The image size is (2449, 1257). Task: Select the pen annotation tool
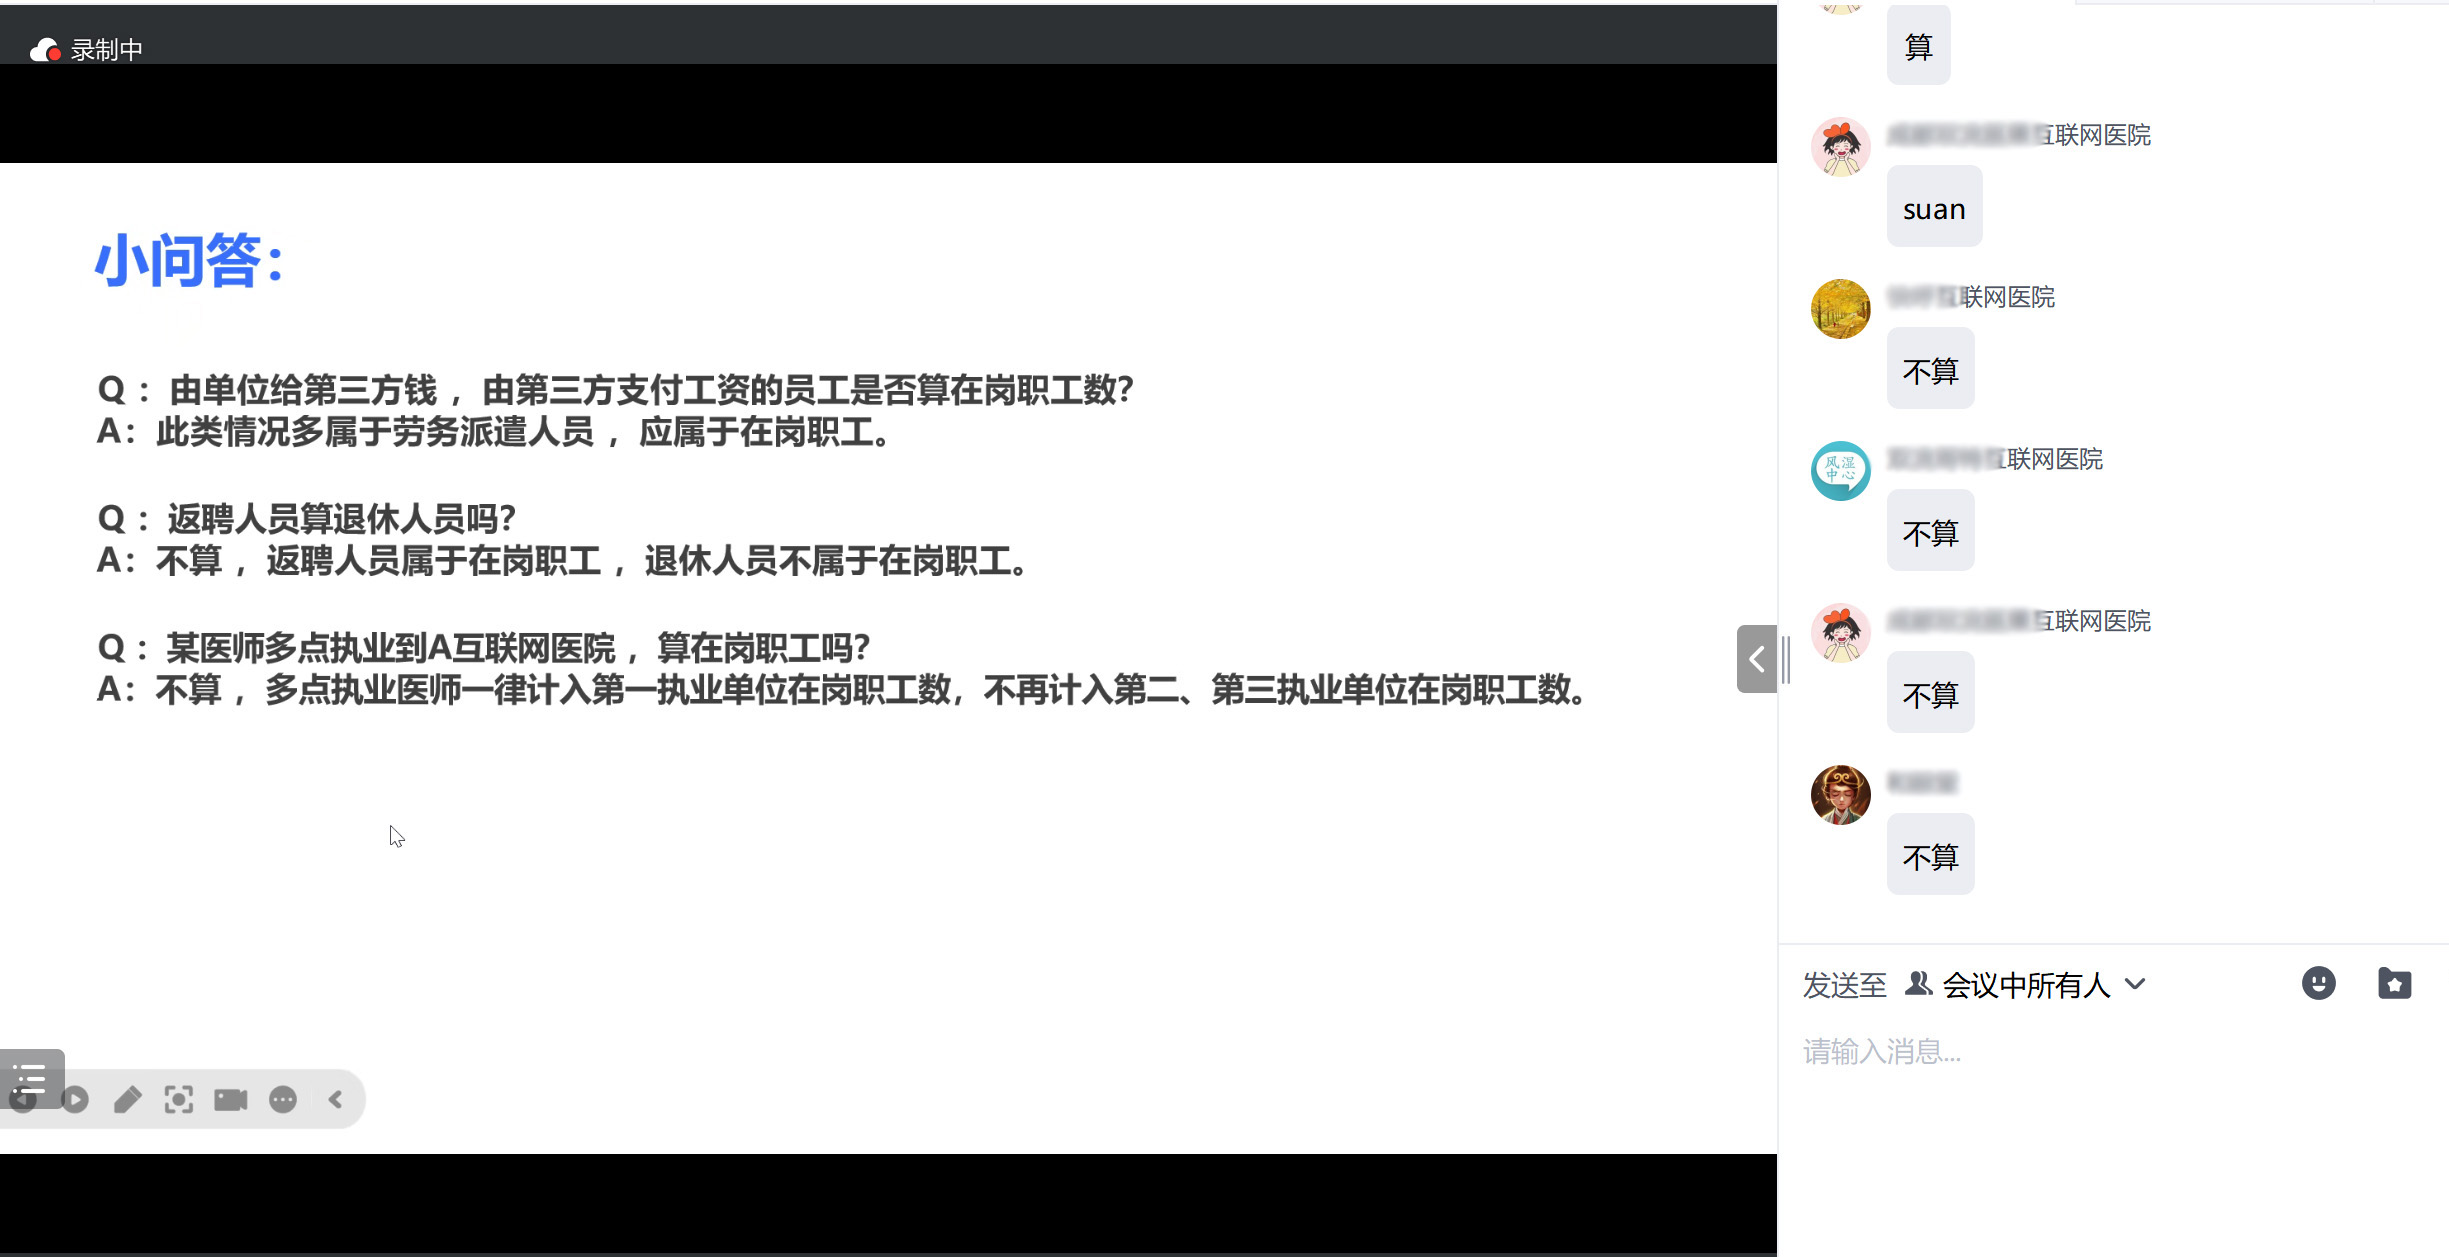[x=127, y=1100]
